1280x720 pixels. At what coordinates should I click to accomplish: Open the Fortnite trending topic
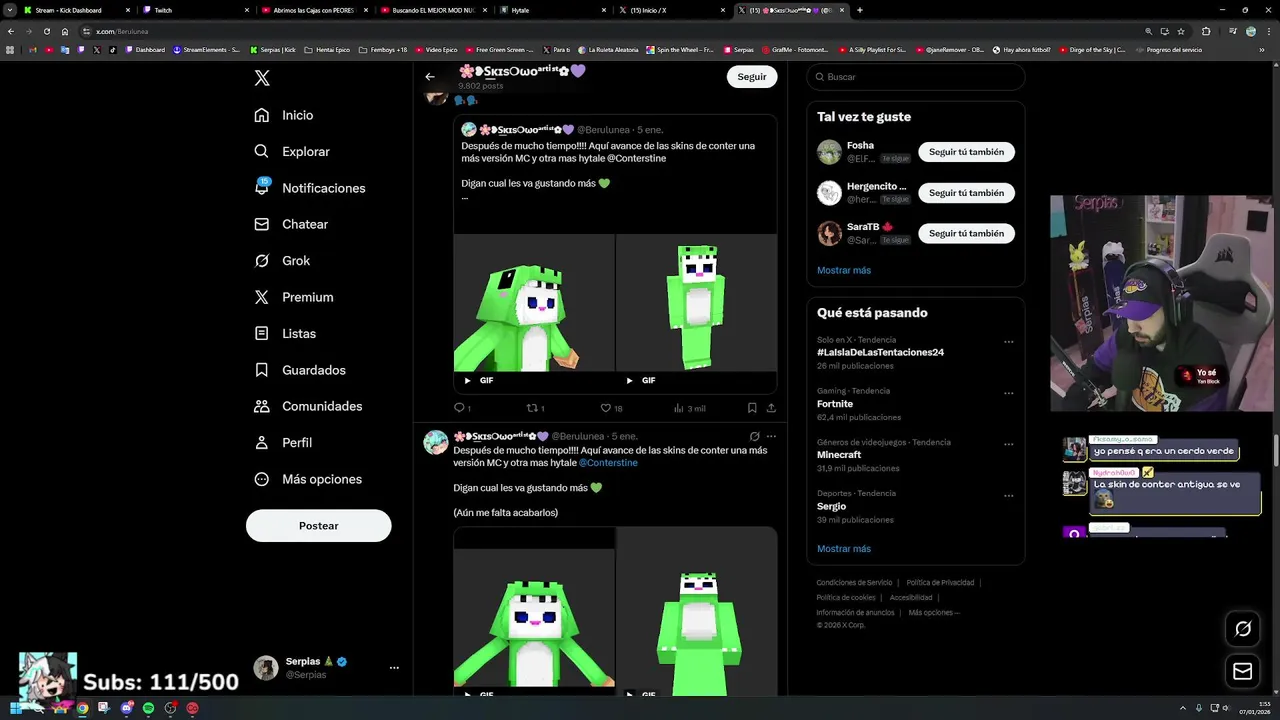pyautogui.click(x=835, y=404)
